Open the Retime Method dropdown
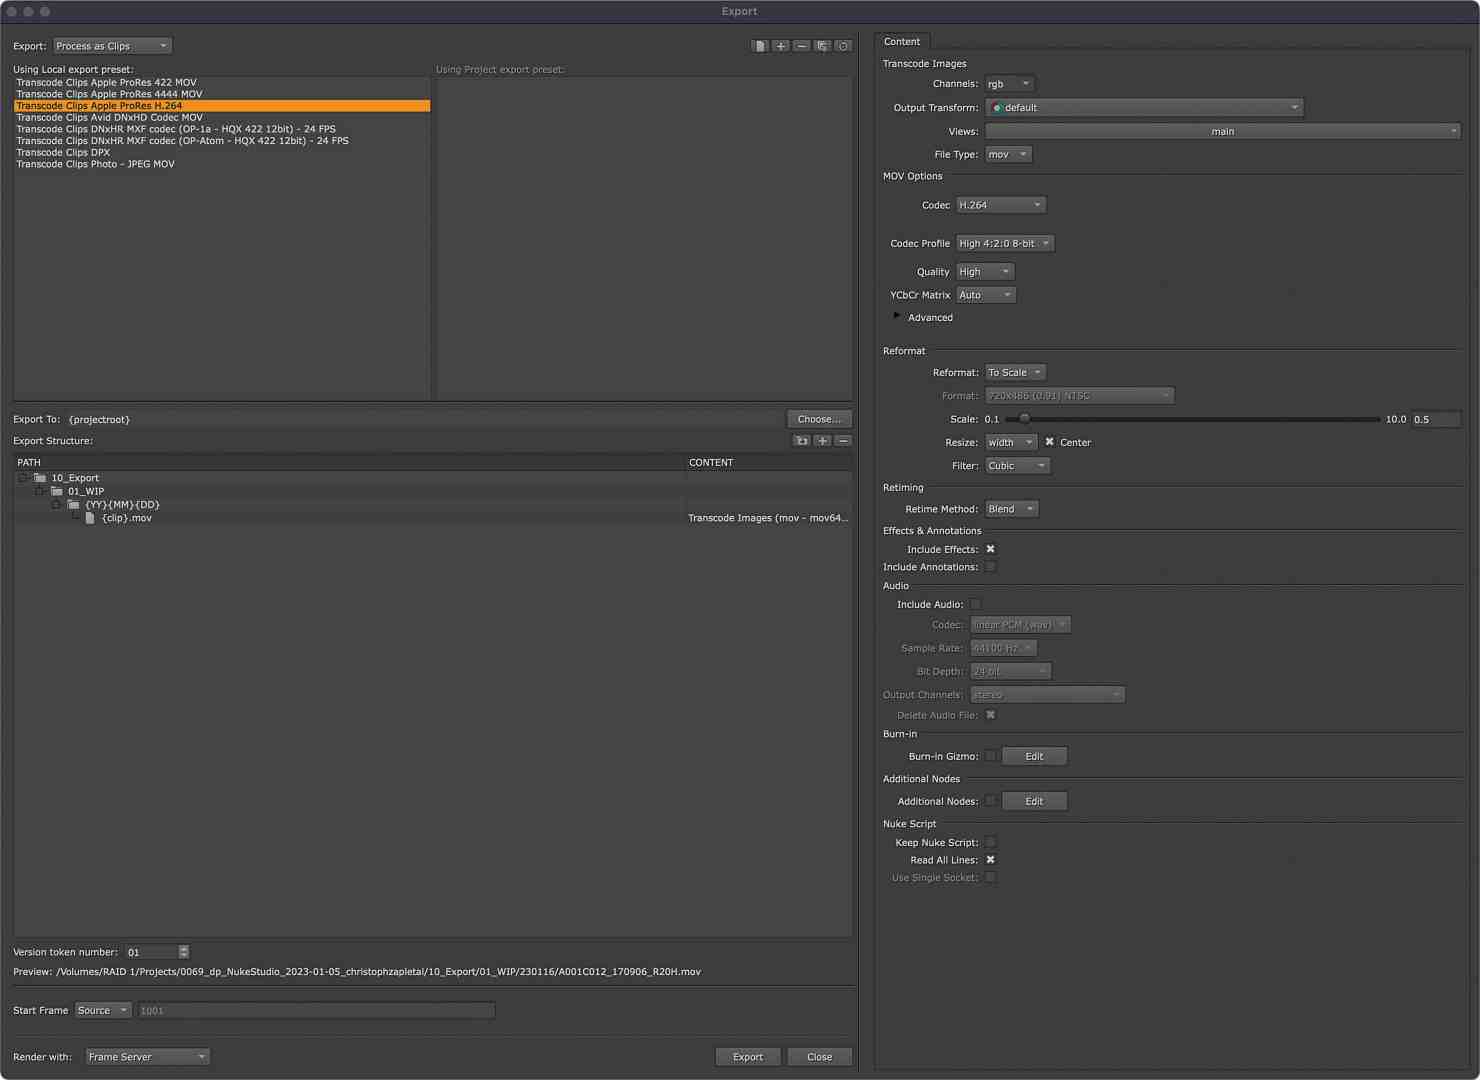 pyautogui.click(x=1010, y=508)
